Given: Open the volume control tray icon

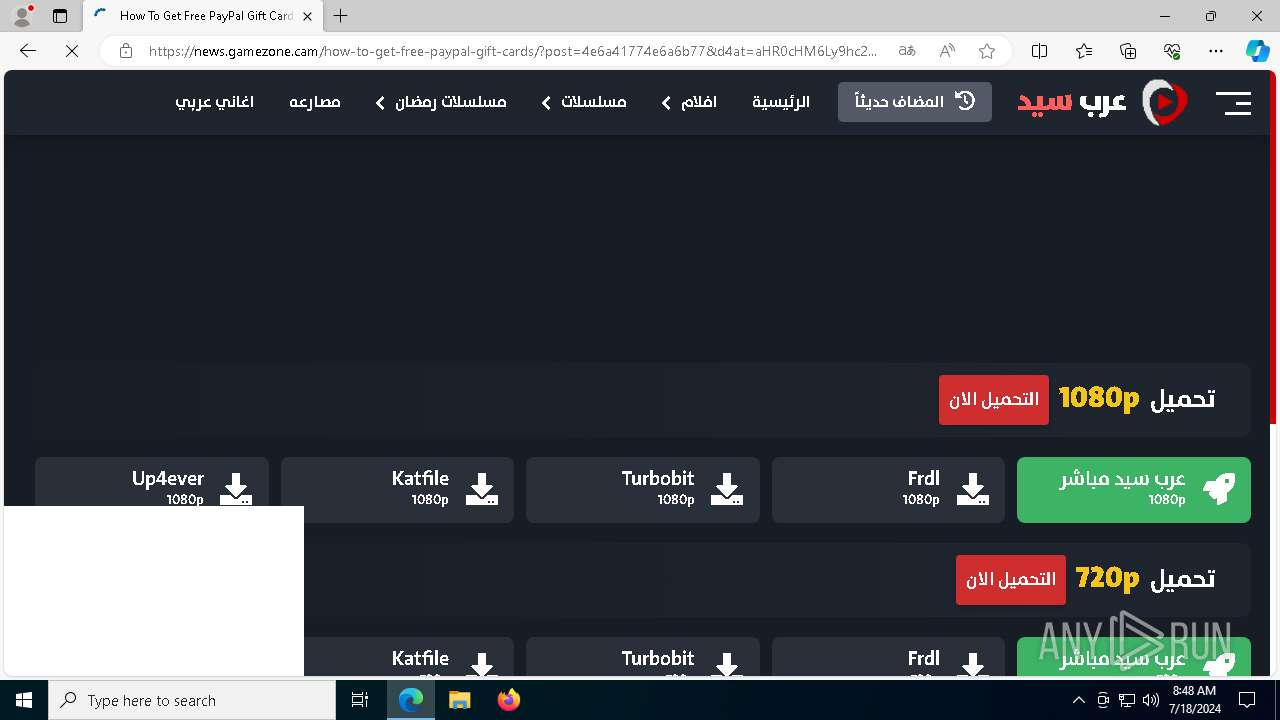Looking at the screenshot, I should tap(1150, 700).
